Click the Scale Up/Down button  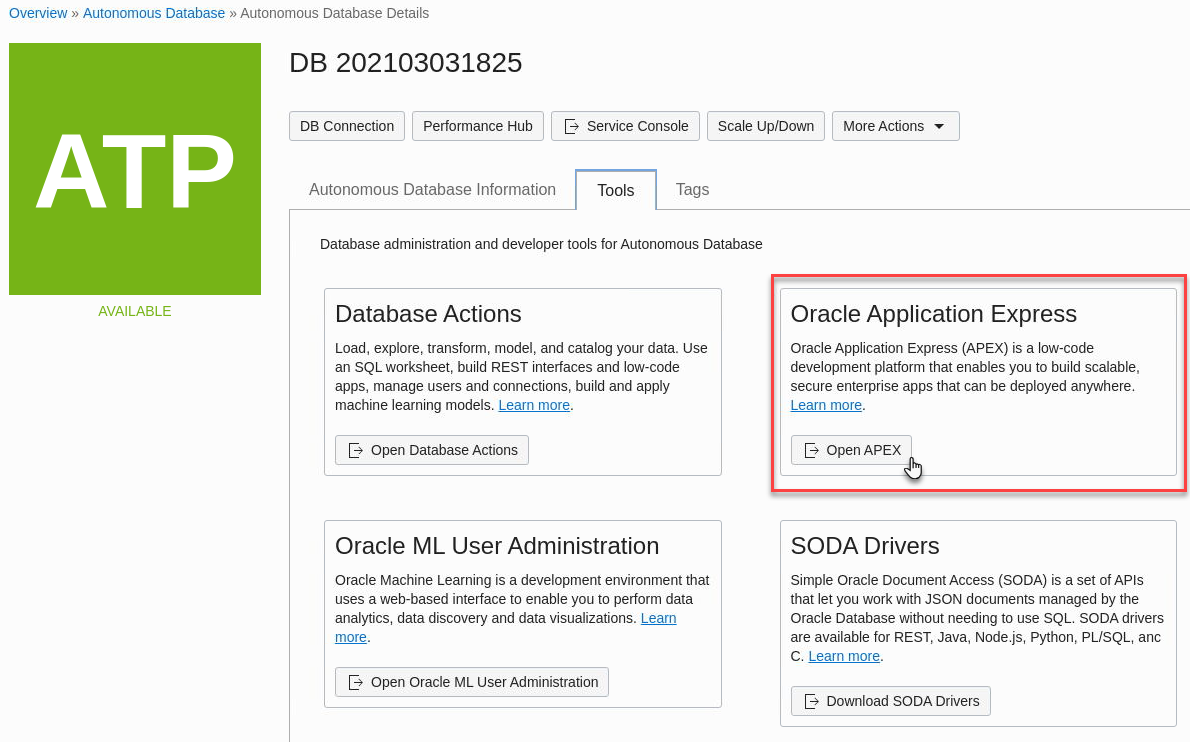[x=766, y=126]
